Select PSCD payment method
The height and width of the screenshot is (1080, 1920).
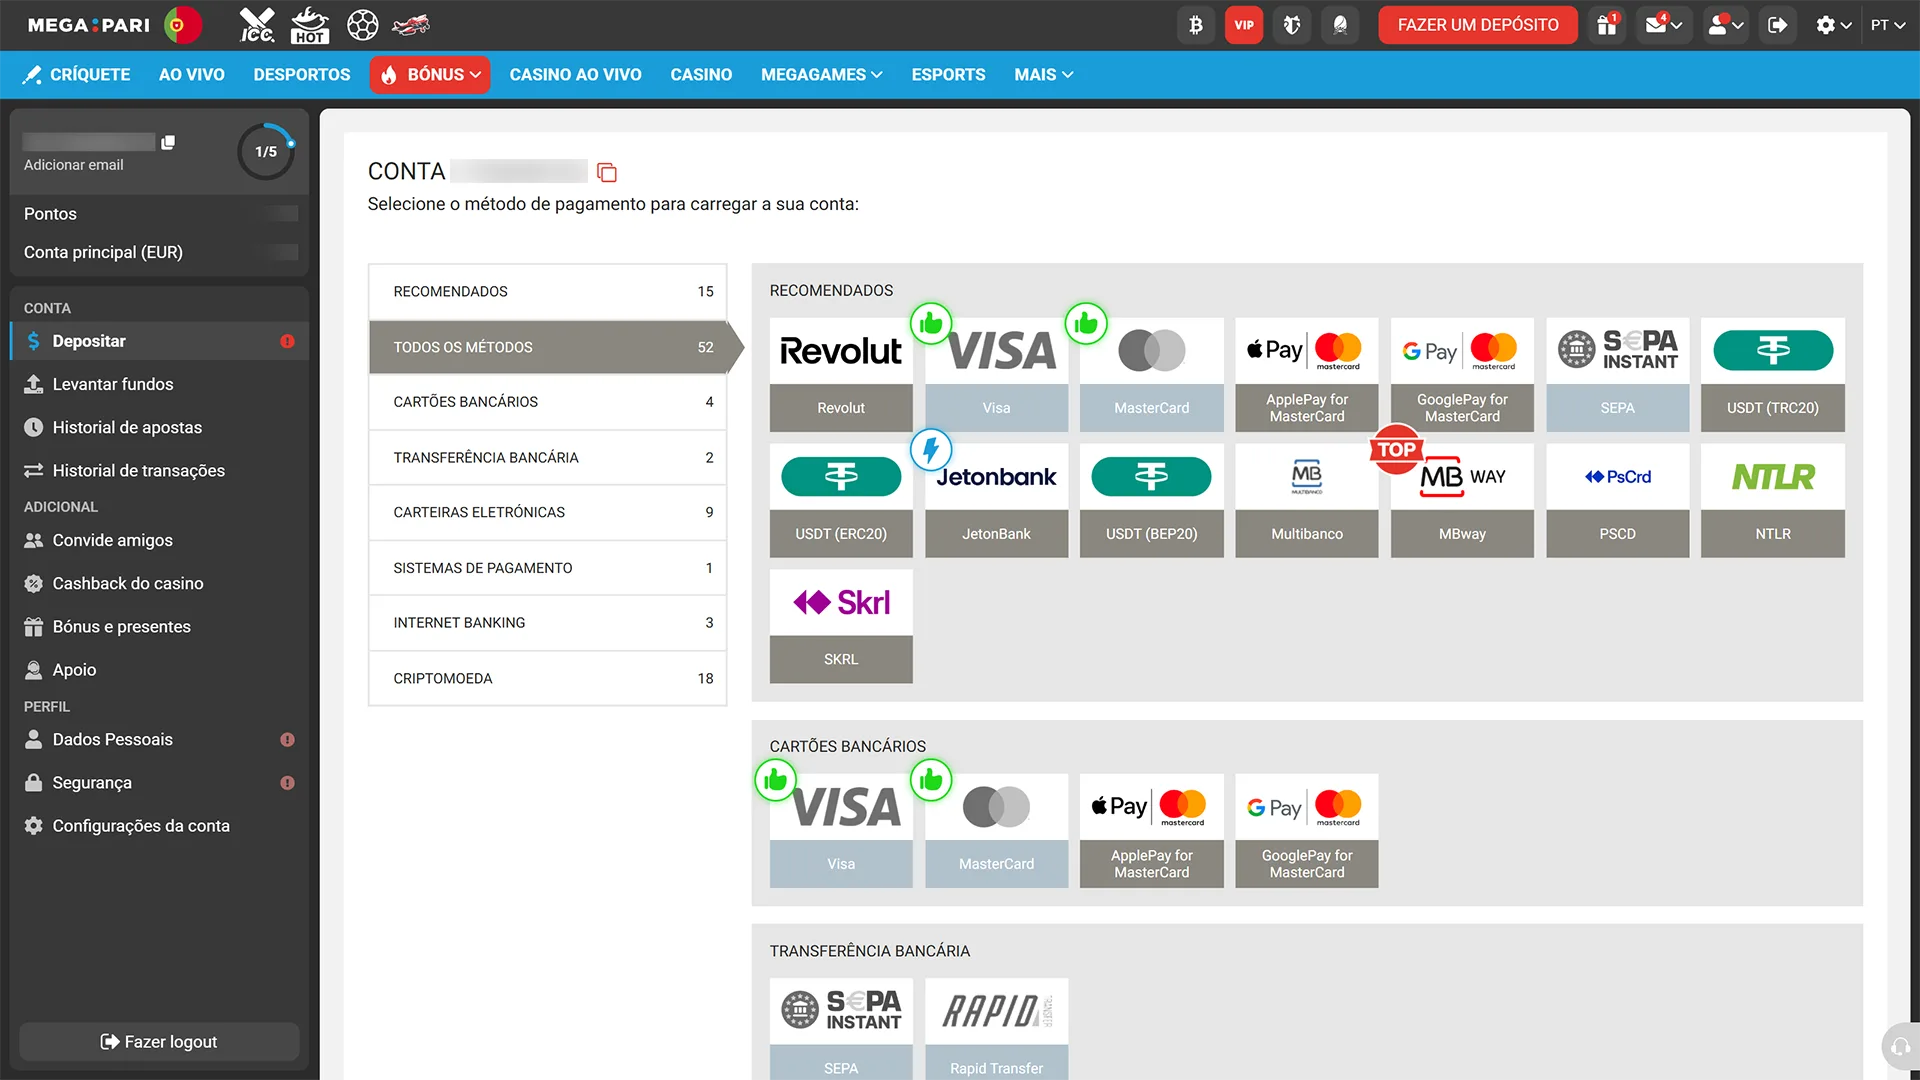tap(1617, 501)
